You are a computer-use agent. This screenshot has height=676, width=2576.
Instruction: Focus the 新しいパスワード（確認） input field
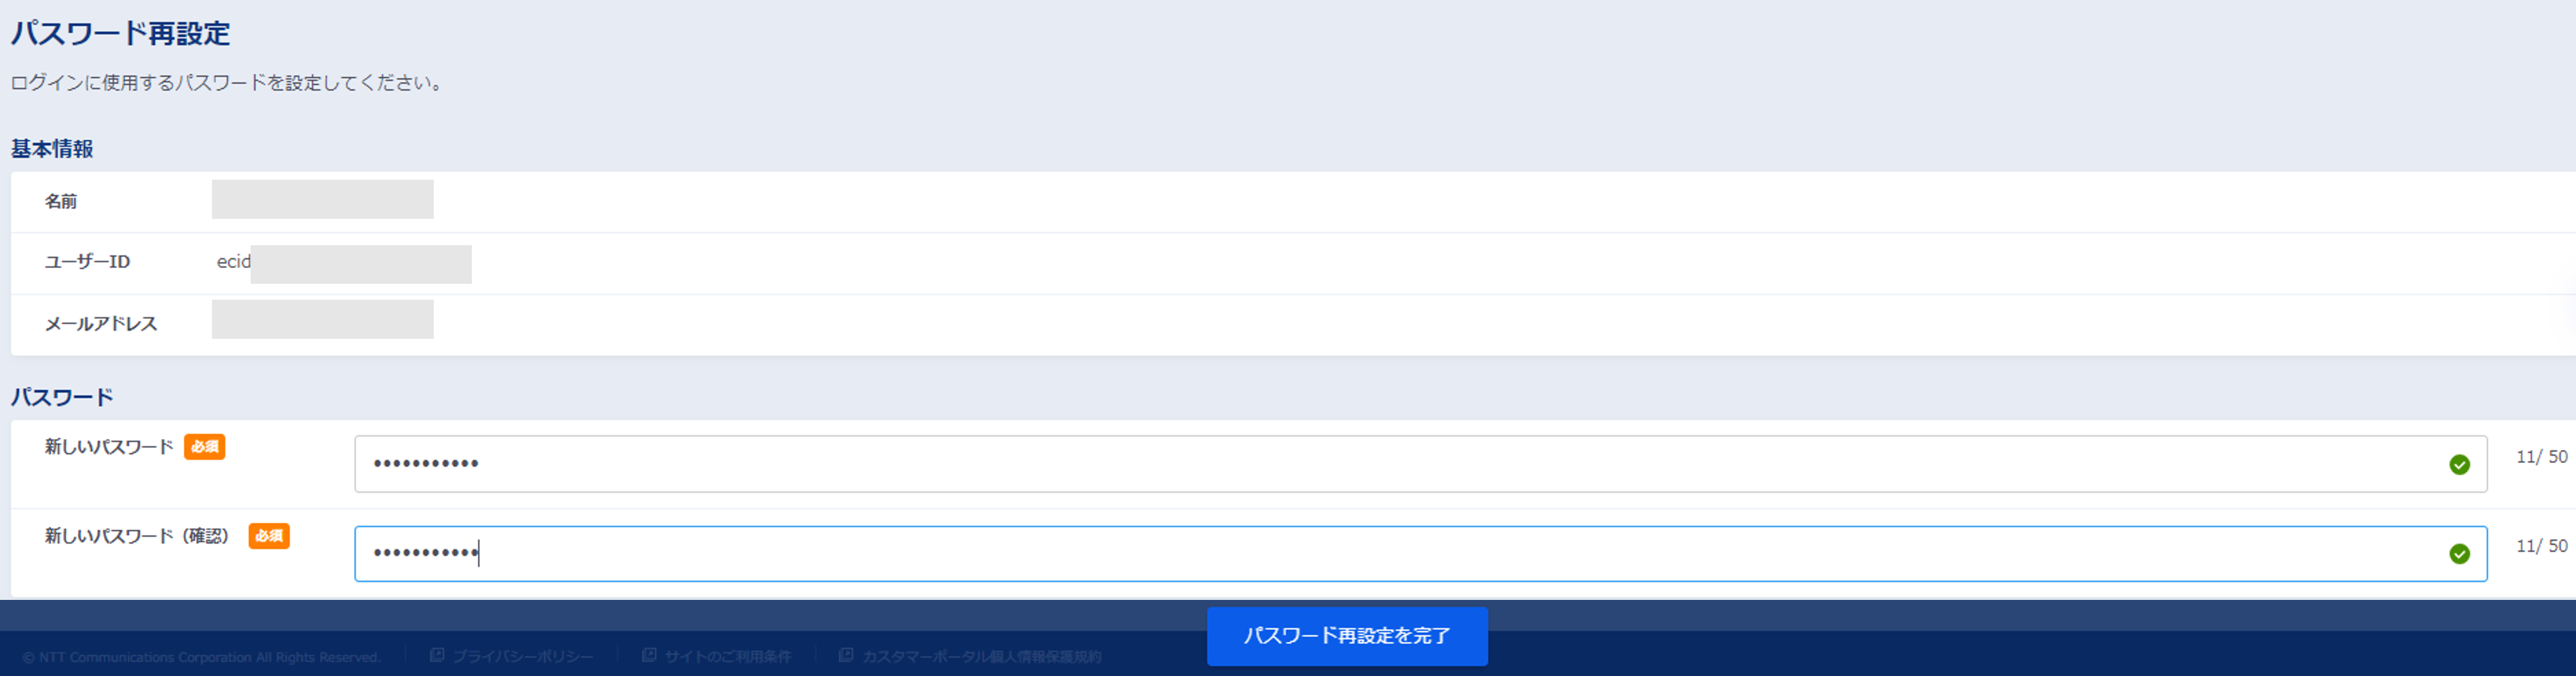(1400, 554)
